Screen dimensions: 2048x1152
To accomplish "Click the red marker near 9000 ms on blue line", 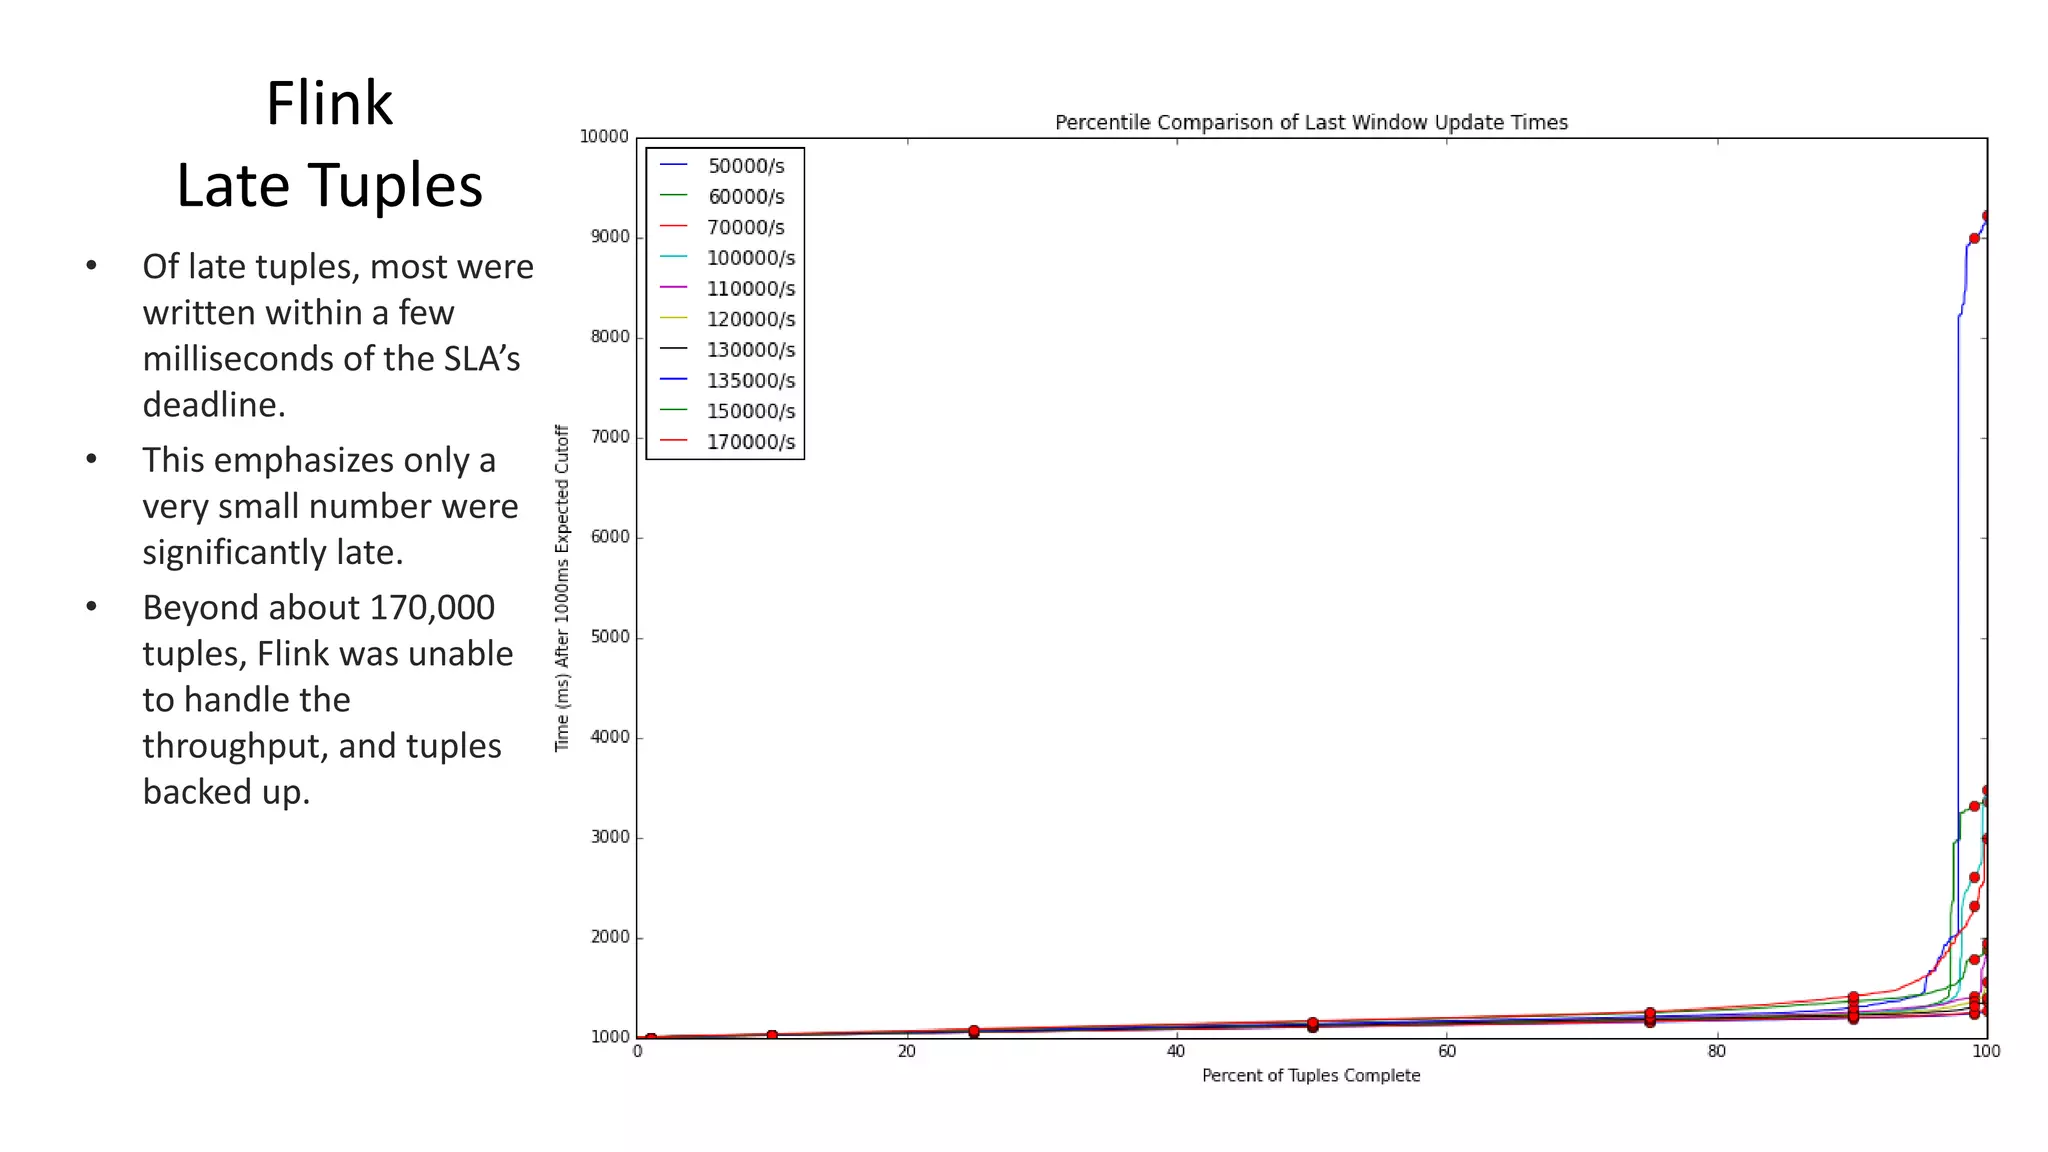I will point(1974,239).
